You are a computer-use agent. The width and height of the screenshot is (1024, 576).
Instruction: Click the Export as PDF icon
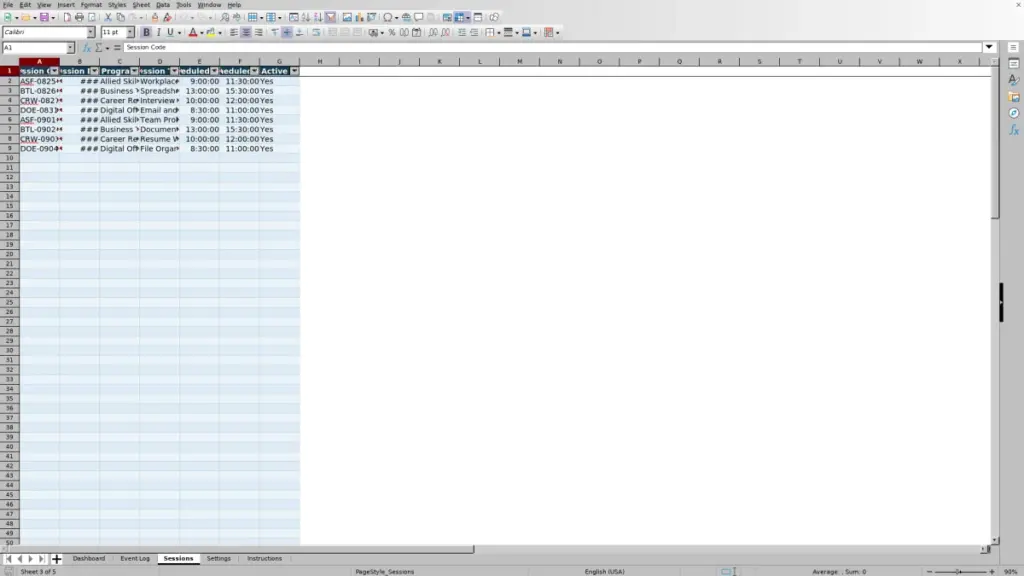click(x=67, y=17)
